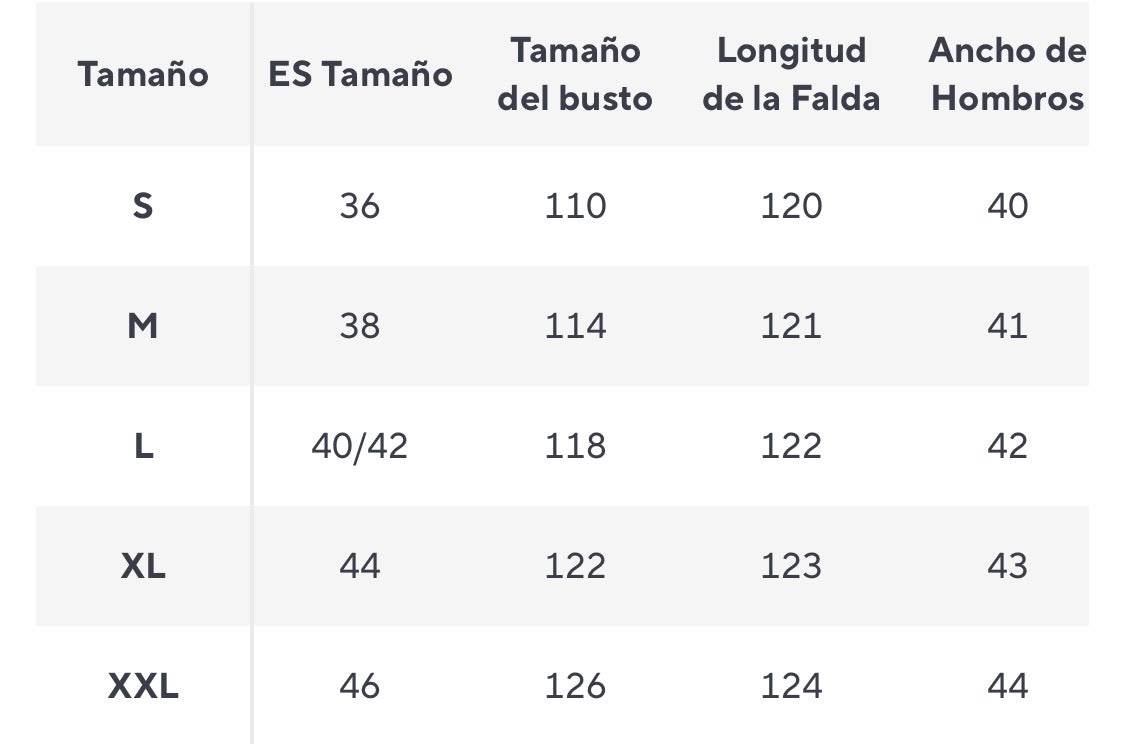Click the Tamaño column header
The height and width of the screenshot is (744, 1125).
point(143,74)
